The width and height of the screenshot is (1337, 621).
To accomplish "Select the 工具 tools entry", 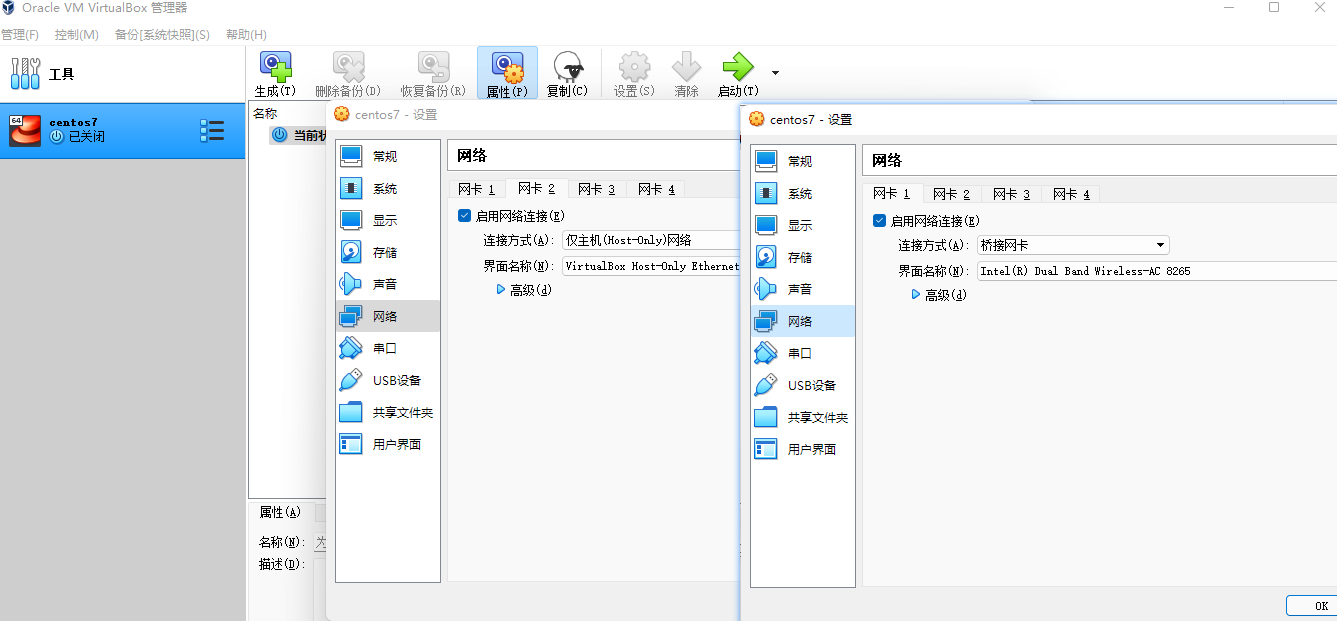I will click(122, 74).
